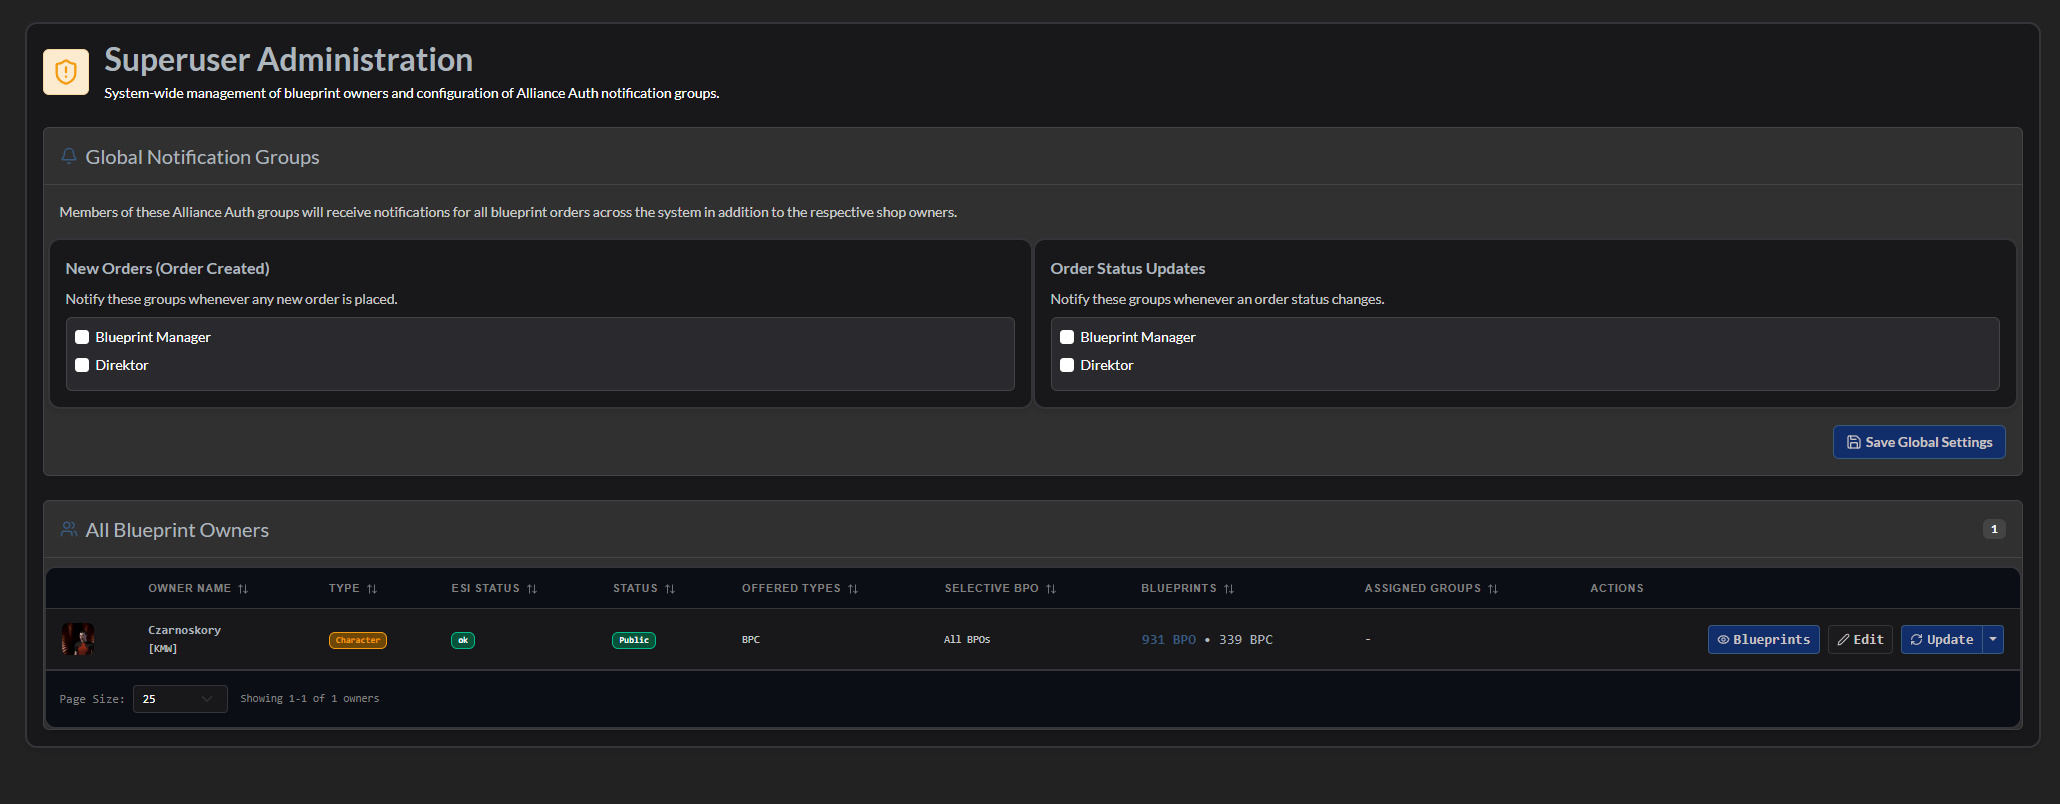This screenshot has height=804, width=2060.
Task: Click the sort icon next to the Status header
Action: pos(670,589)
